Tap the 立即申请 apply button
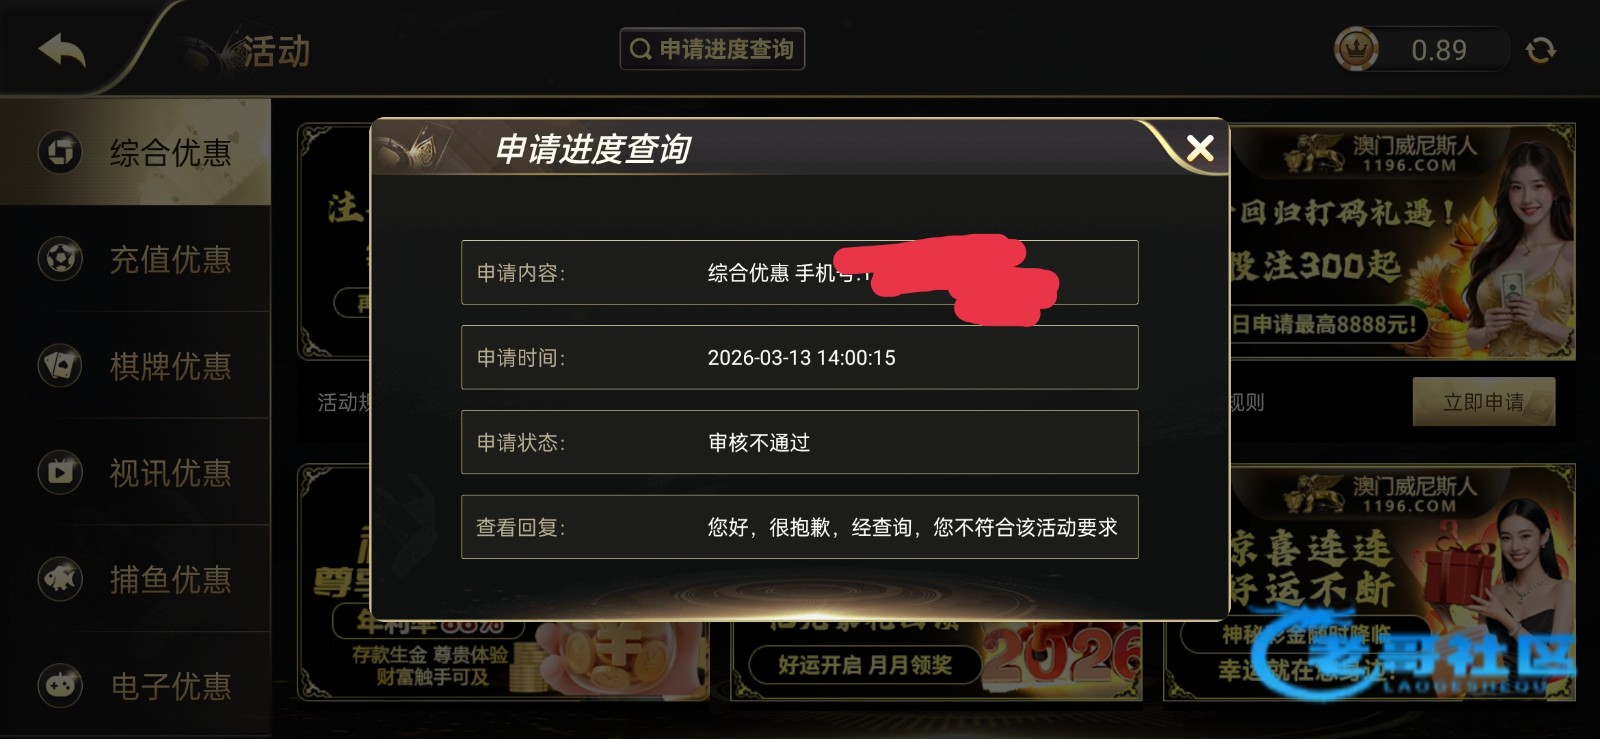1600x739 pixels. click(x=1484, y=402)
